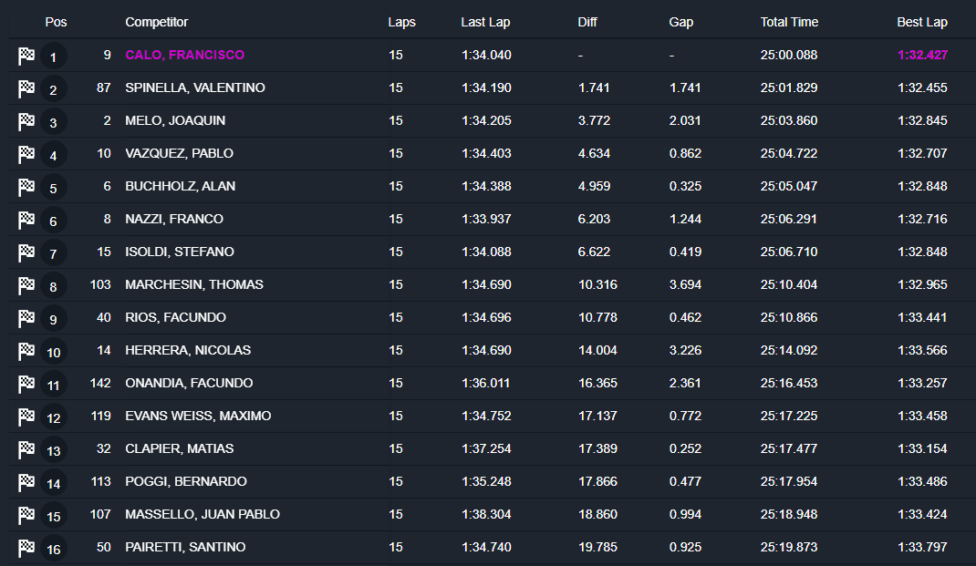The height and width of the screenshot is (566, 976).
Task: Click finish flag icon in MELO, JOAQUIN row
Action: 26,122
